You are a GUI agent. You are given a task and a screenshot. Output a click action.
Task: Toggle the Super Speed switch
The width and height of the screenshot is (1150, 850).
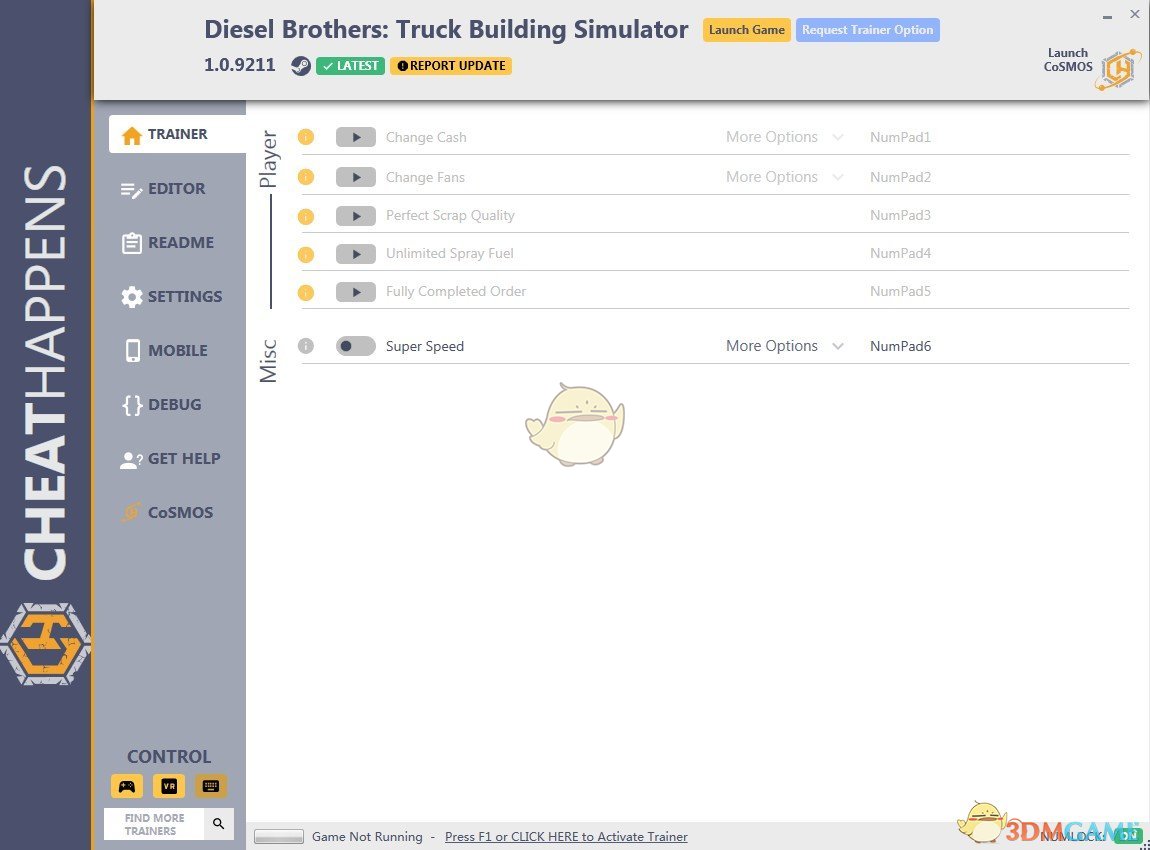point(355,346)
